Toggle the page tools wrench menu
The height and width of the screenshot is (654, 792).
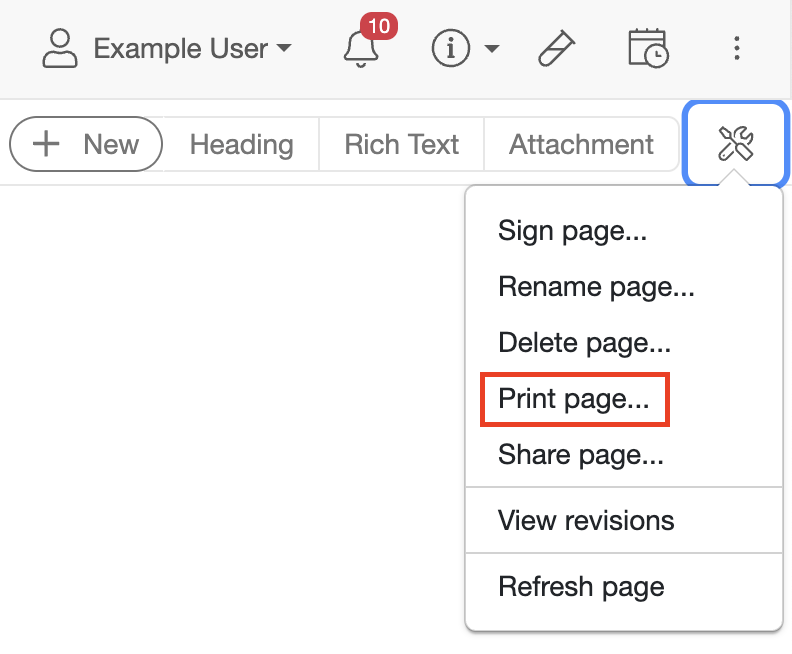pos(735,144)
